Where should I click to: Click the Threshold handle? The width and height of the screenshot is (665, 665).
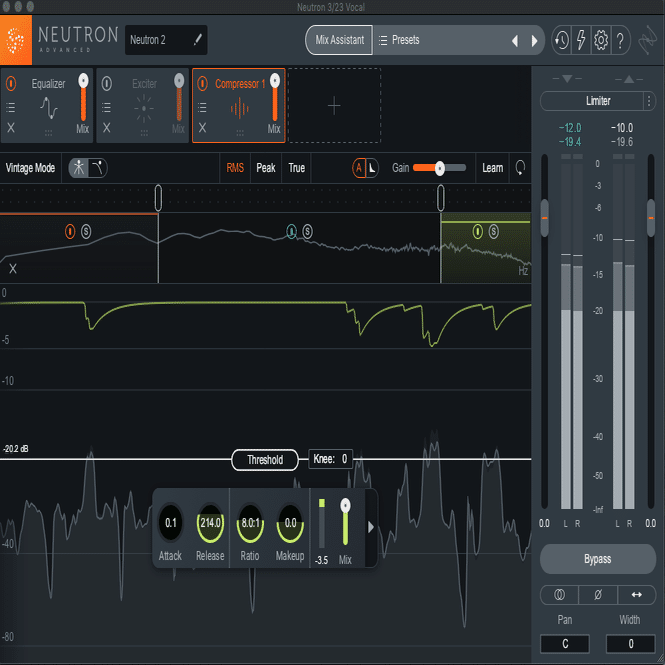tap(265, 460)
